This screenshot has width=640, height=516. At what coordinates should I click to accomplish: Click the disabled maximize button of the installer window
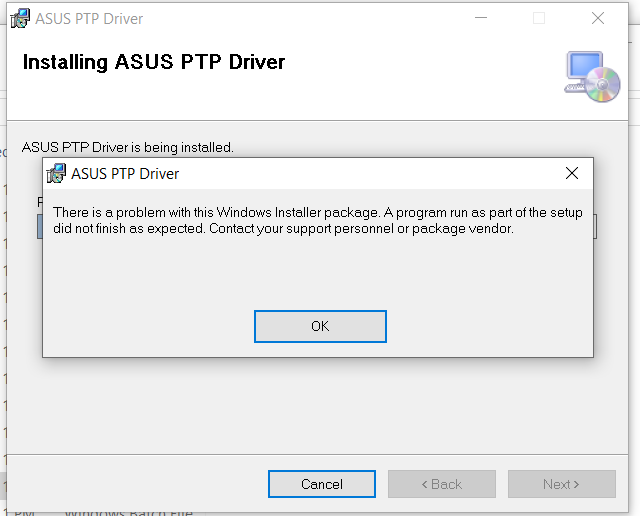(x=539, y=18)
